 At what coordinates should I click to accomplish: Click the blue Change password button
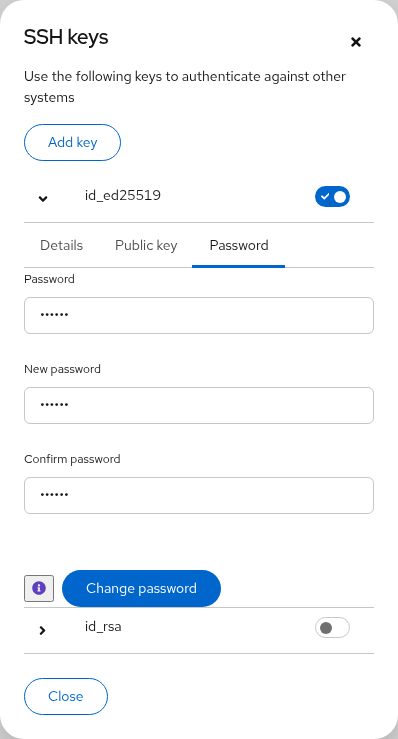pyautogui.click(x=141, y=588)
